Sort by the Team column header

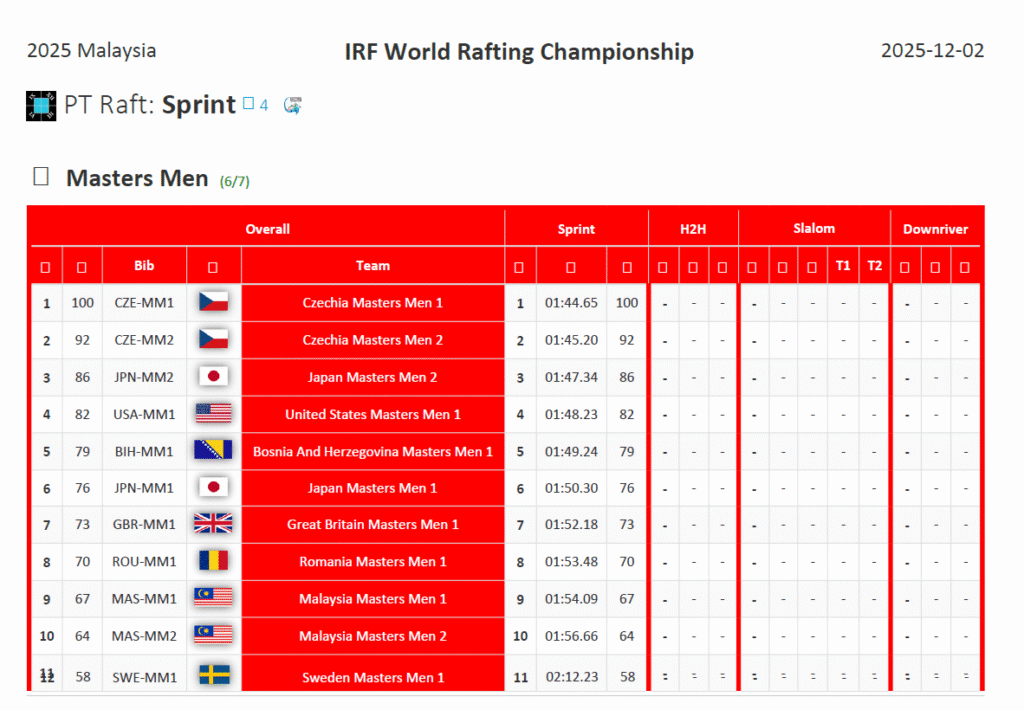coord(373,266)
